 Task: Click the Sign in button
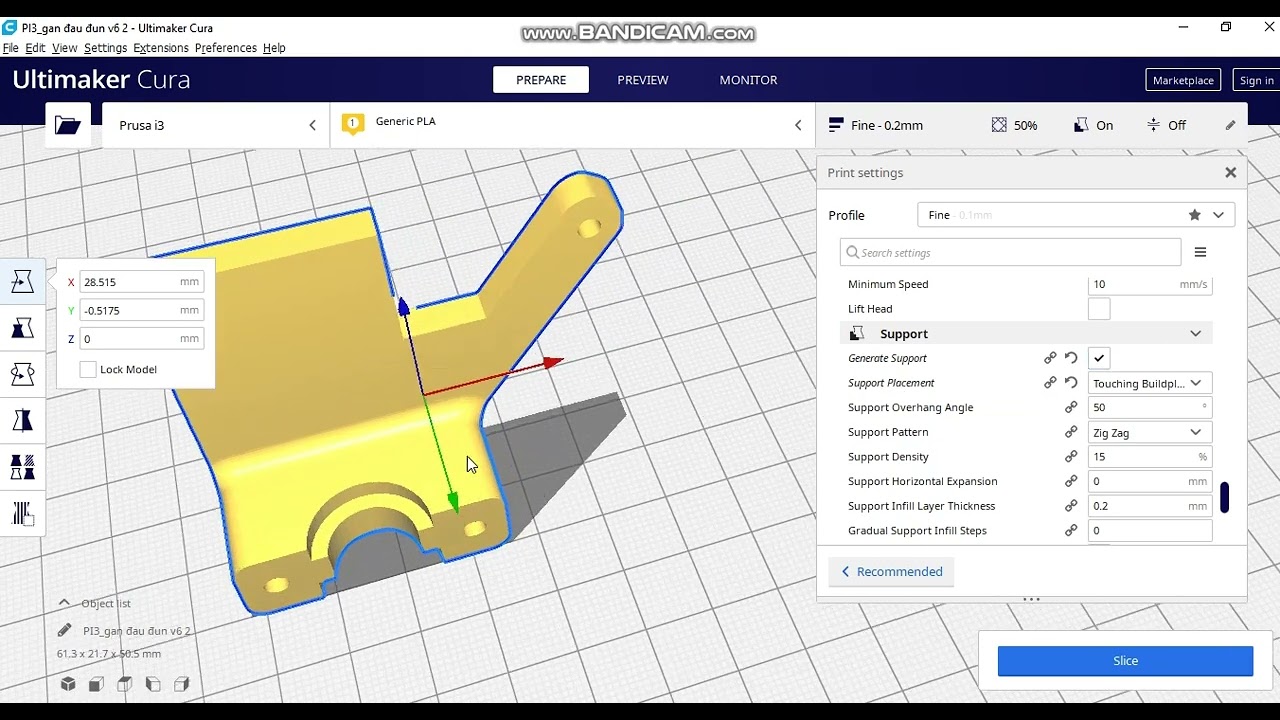[1256, 80]
